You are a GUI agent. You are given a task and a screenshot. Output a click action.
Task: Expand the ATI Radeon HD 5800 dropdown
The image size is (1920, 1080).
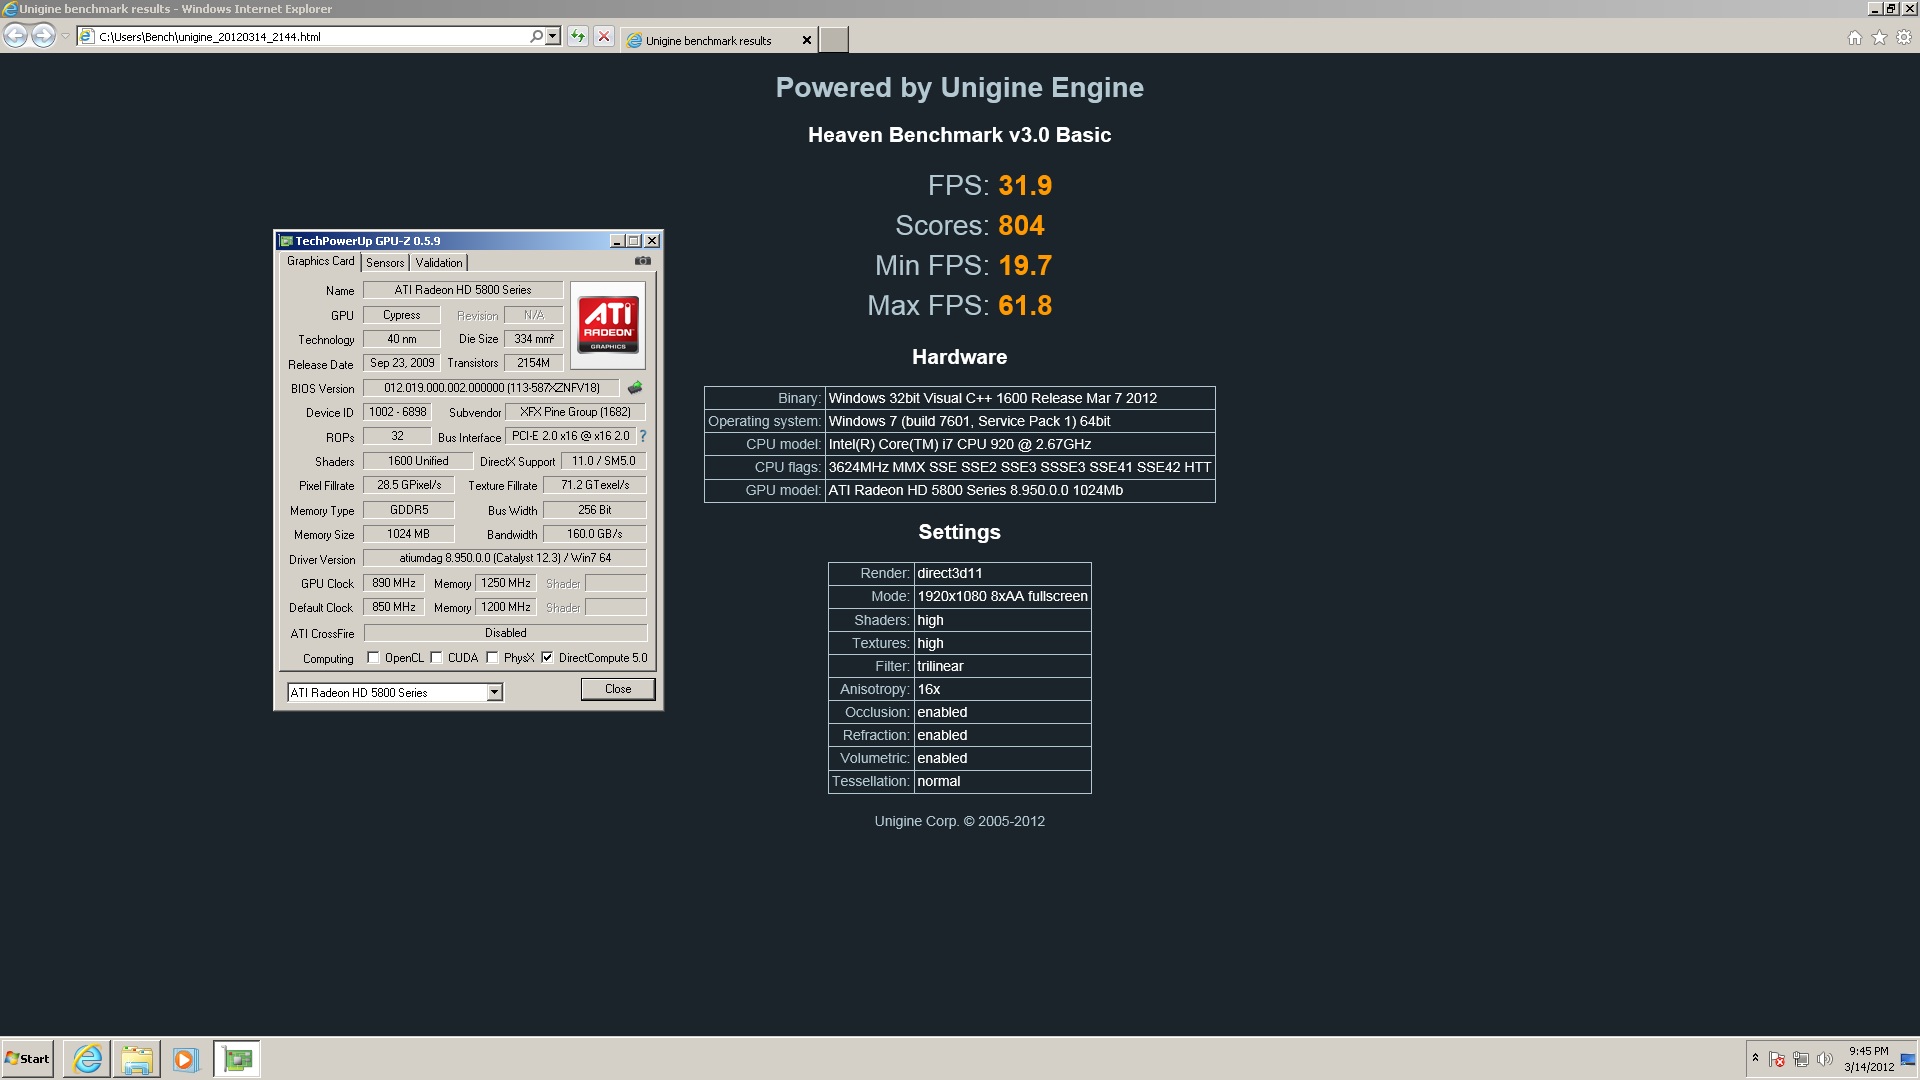[x=494, y=692]
